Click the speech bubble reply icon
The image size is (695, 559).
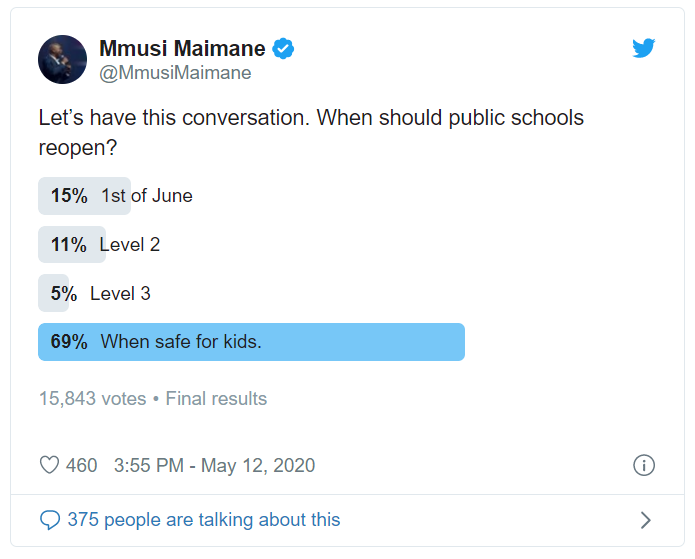click(49, 520)
